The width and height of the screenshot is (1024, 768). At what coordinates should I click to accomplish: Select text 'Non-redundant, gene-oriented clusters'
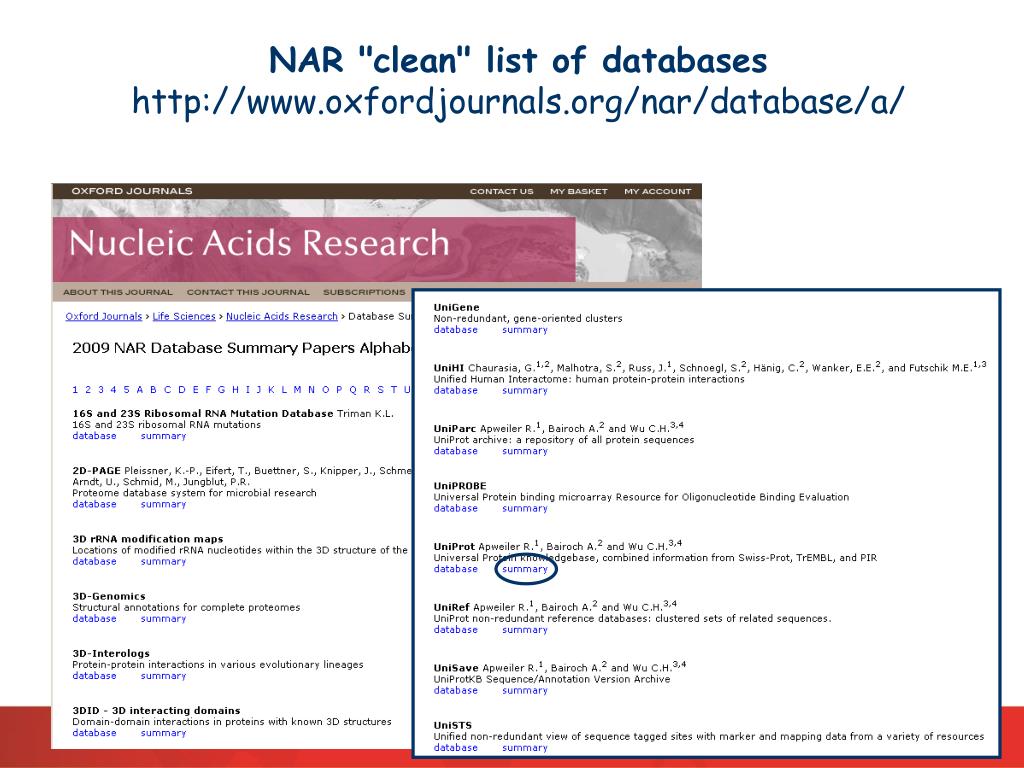(x=528, y=319)
